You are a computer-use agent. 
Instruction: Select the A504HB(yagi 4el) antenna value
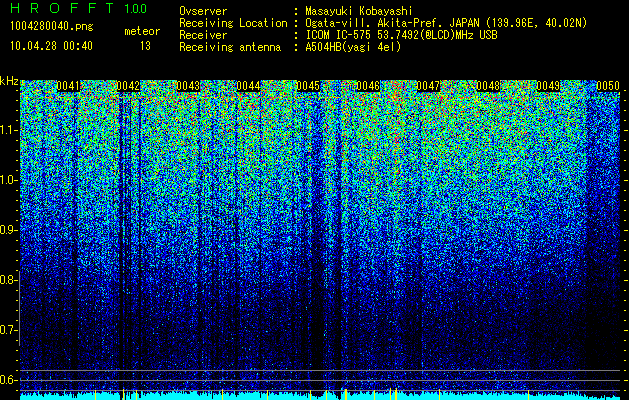click(353, 47)
